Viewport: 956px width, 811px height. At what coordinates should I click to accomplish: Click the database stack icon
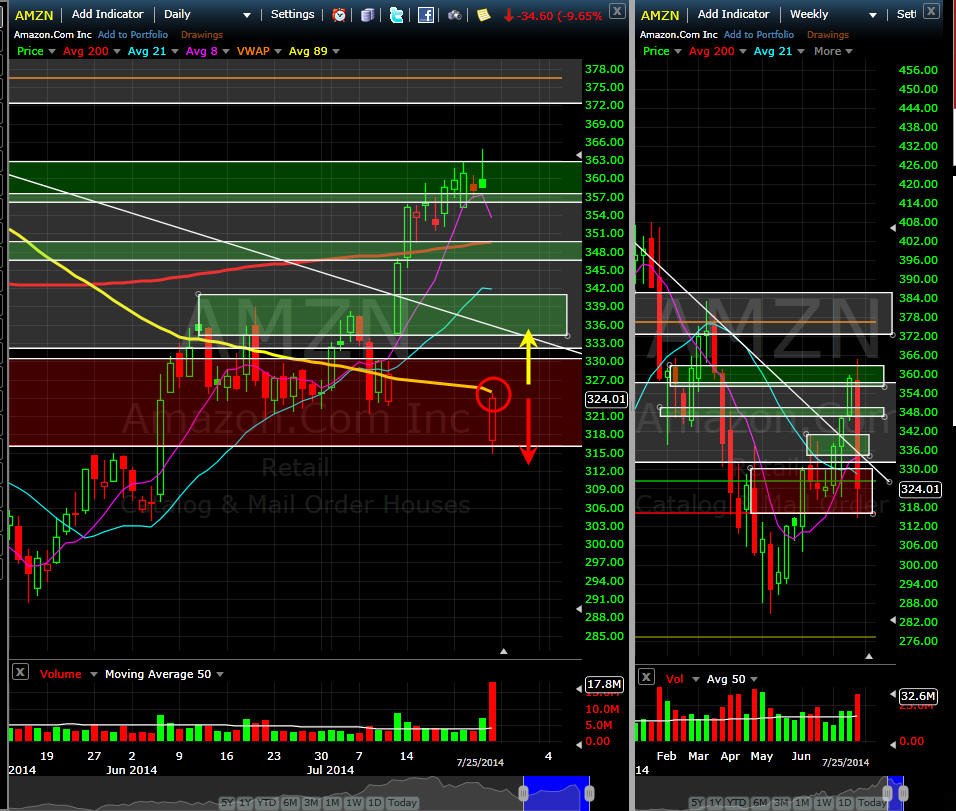tap(367, 15)
